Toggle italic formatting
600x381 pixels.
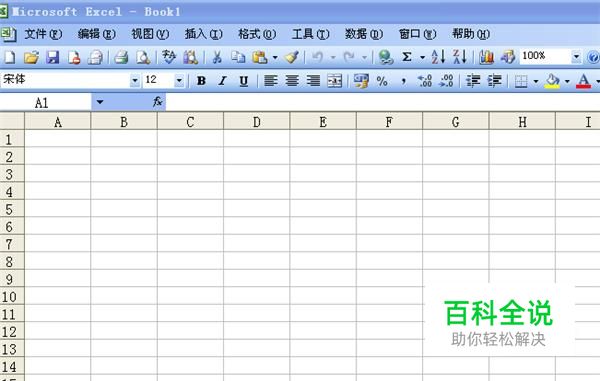coord(222,81)
